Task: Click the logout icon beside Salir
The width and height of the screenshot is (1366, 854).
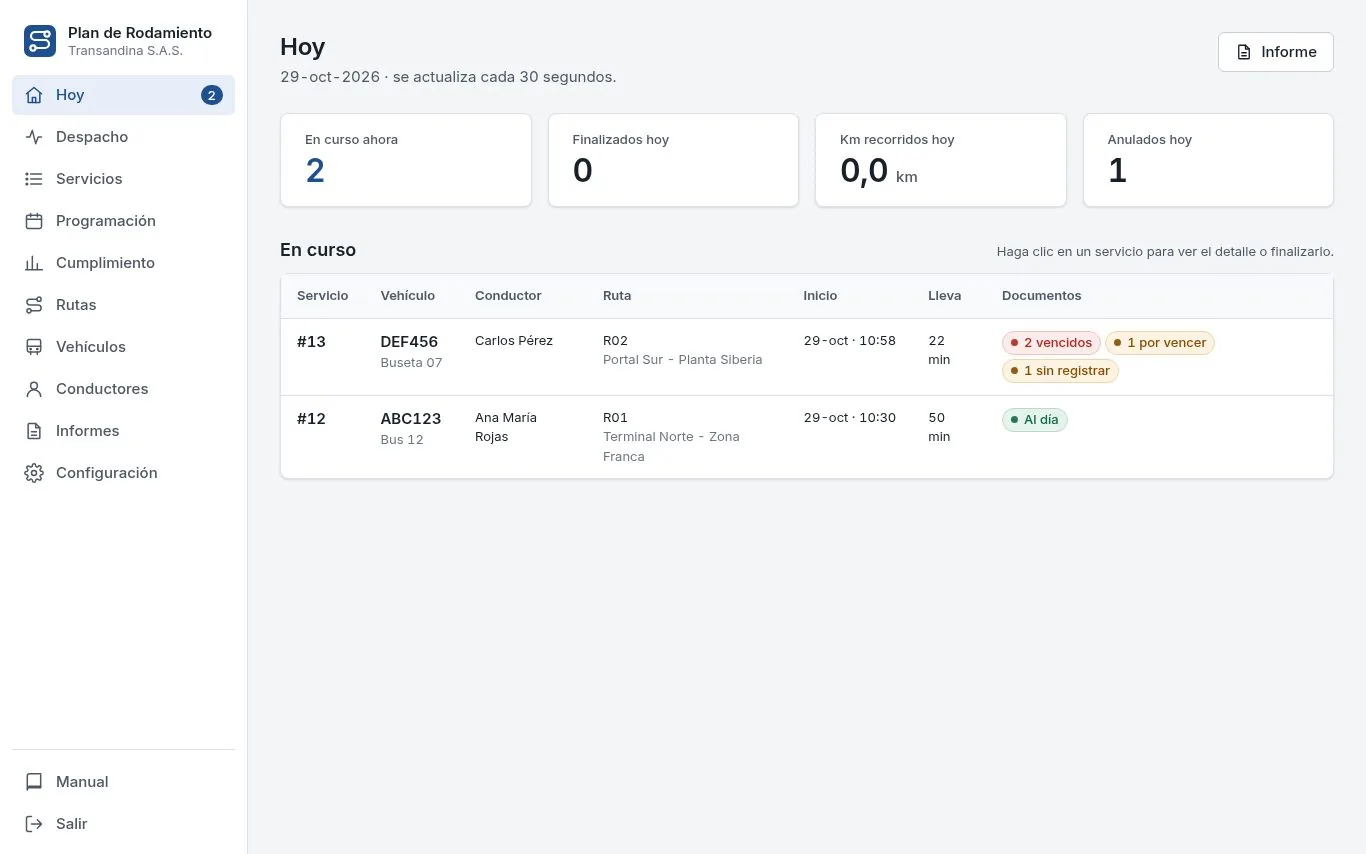Action: (x=34, y=824)
